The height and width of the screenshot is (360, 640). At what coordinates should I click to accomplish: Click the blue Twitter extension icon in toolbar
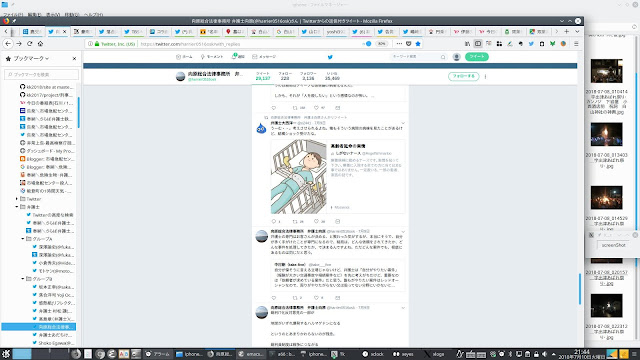click(x=531, y=44)
